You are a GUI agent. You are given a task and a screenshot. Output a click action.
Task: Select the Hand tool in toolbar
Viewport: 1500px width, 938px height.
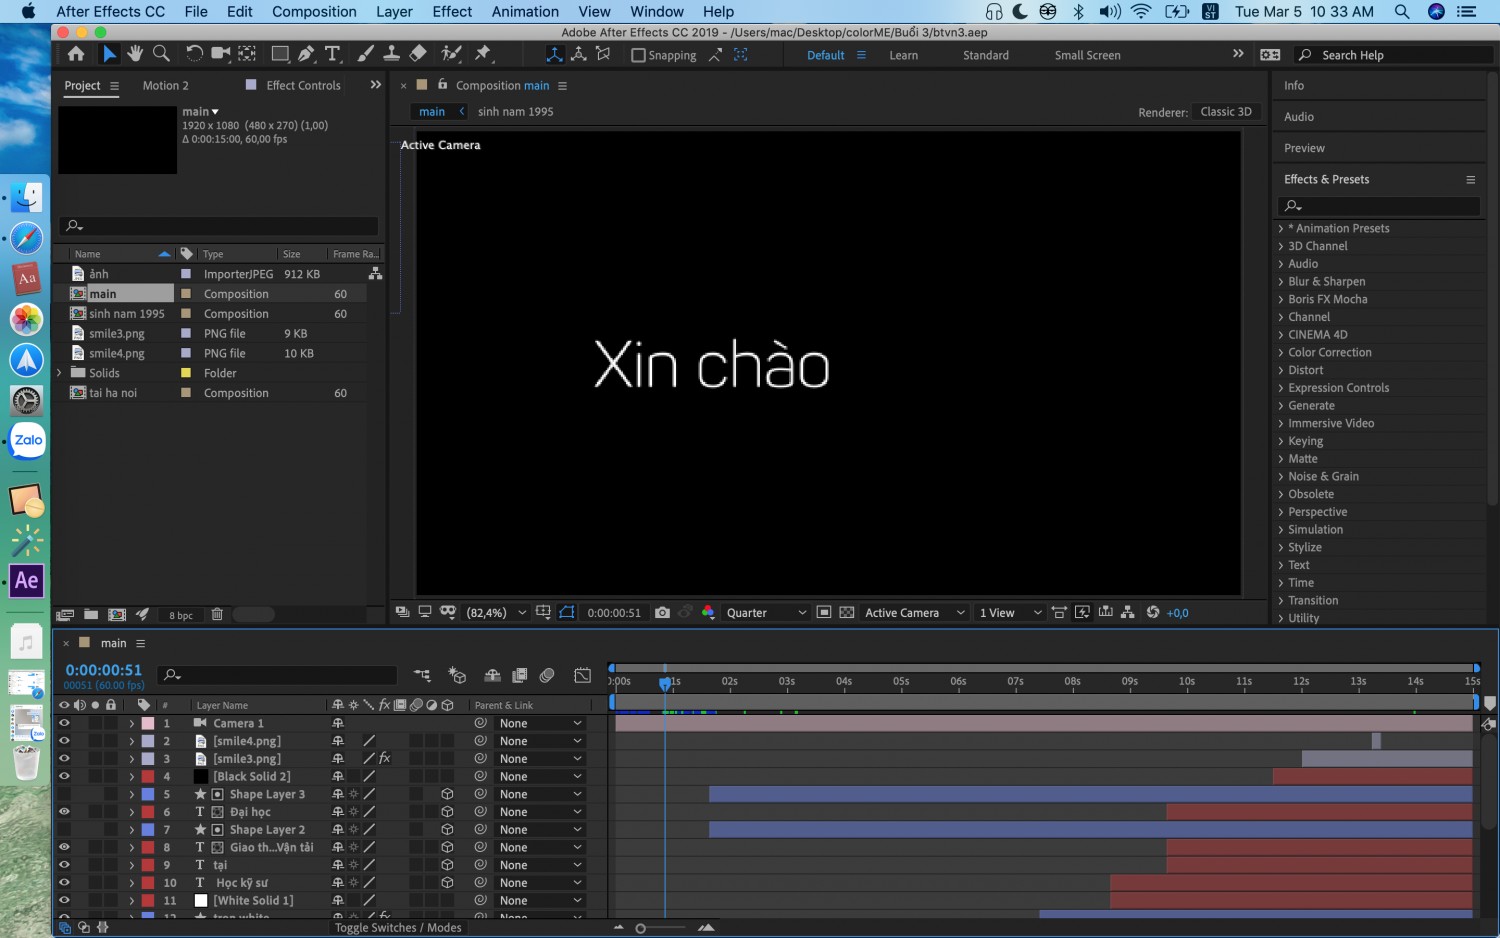(x=135, y=54)
